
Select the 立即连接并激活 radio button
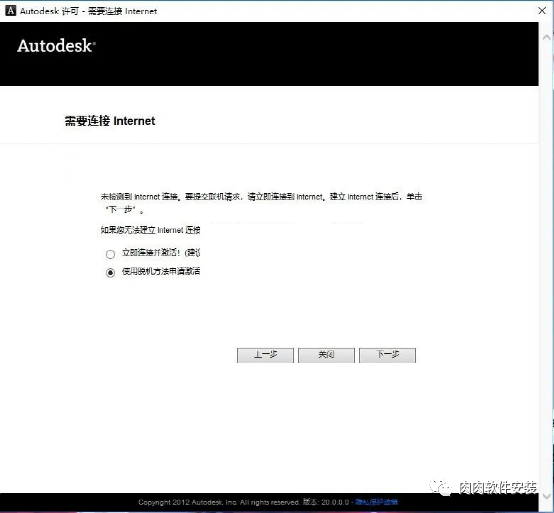pos(111,254)
